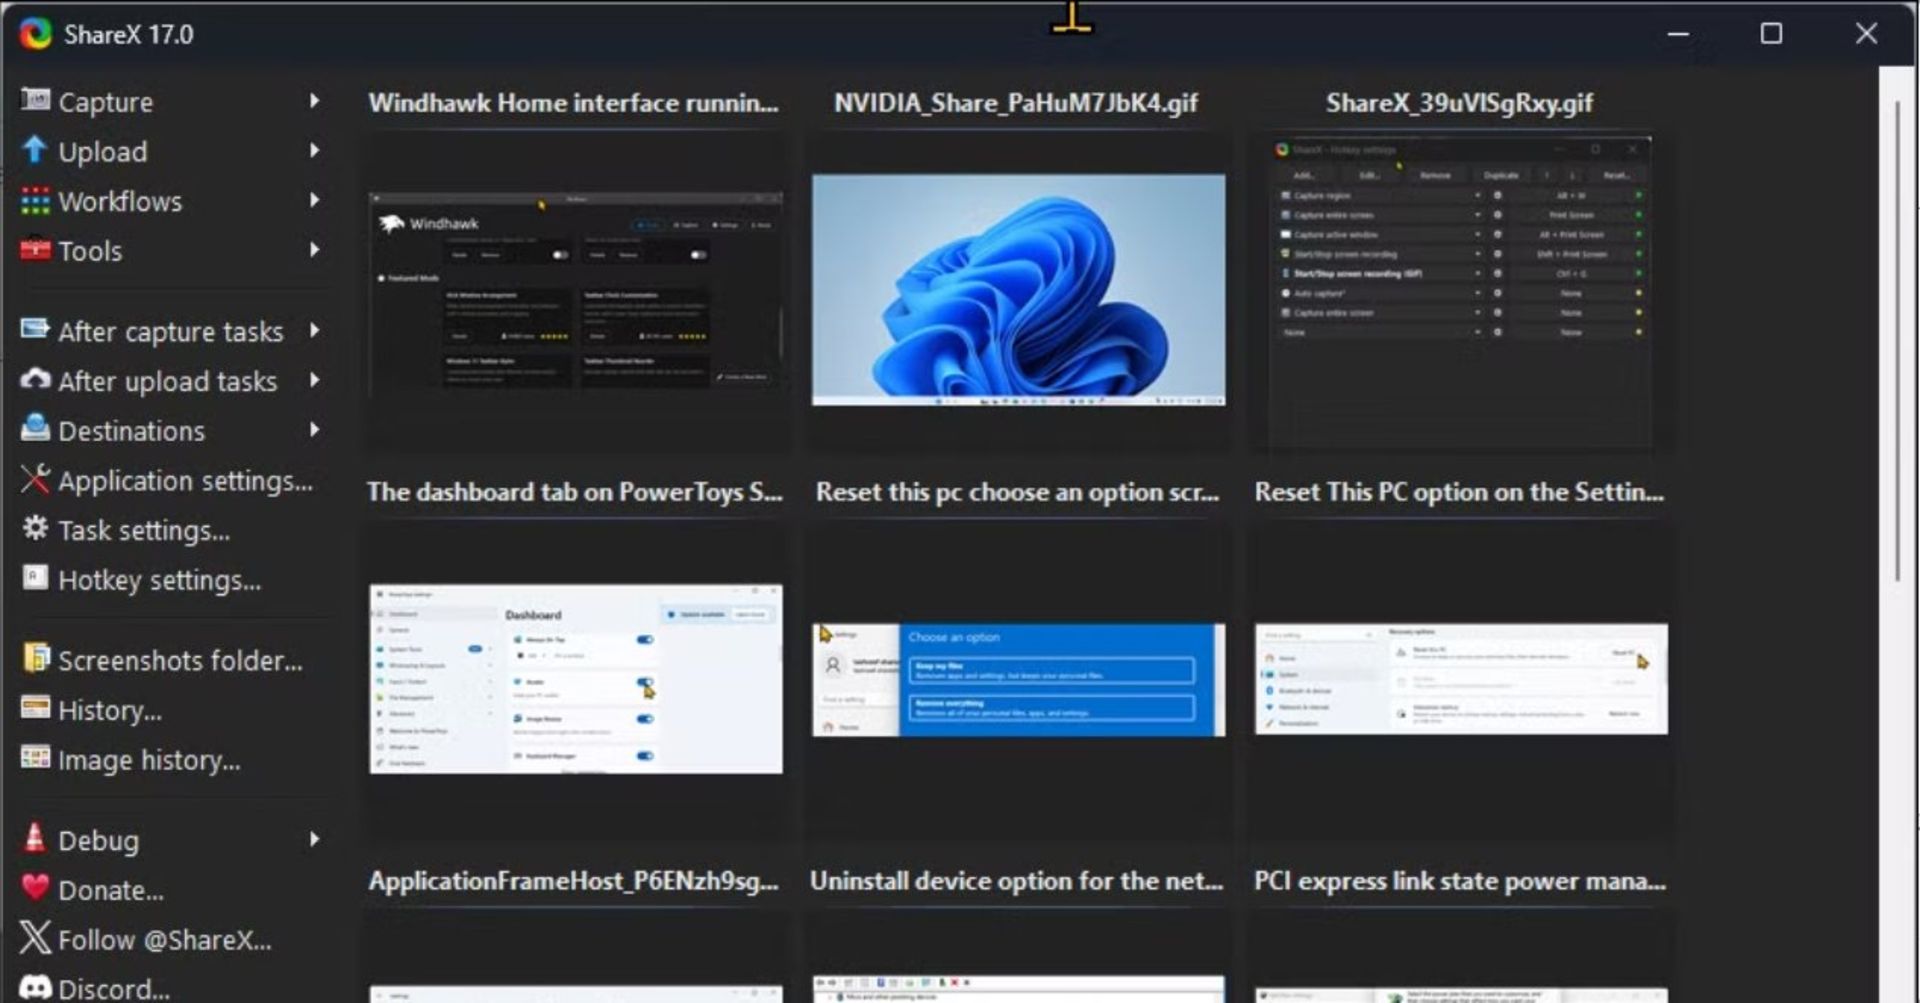Select the Reset This PC Settings thumbnail

(1461, 679)
